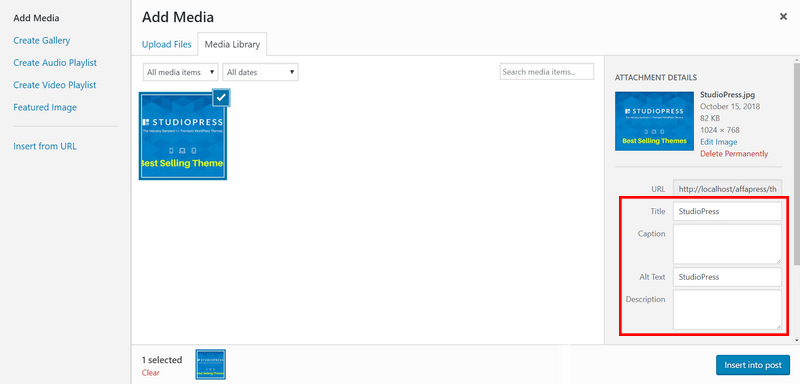
Task: Click the Caption text area
Action: (x=728, y=244)
